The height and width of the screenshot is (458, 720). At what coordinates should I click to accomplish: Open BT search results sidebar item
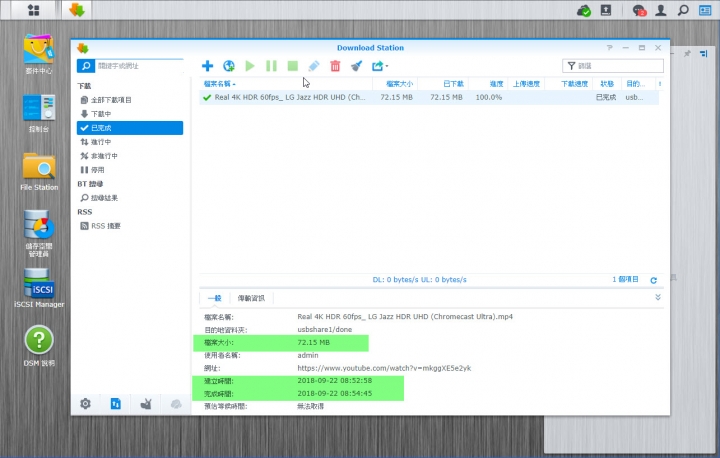130,198
